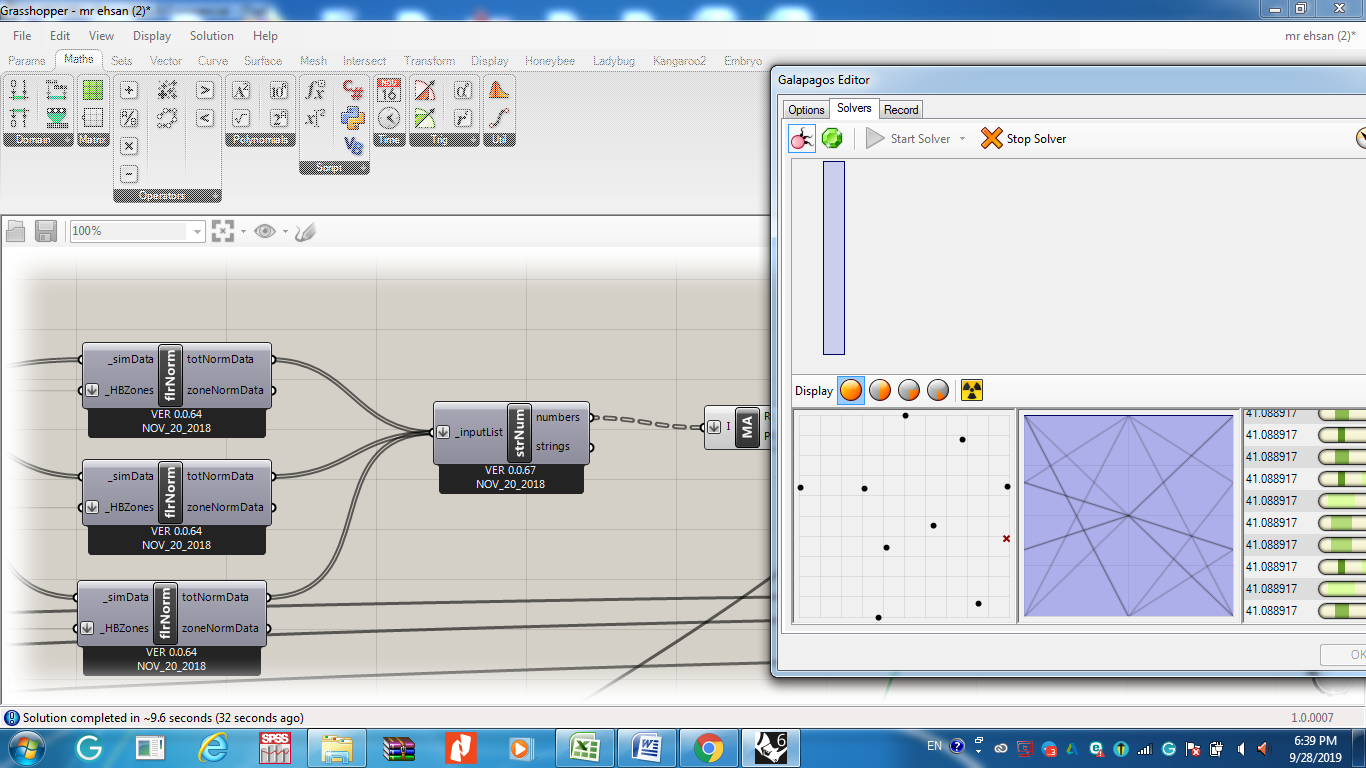Pick the Smaller Than operator icon
This screenshot has height=768, width=1366.
[x=204, y=118]
